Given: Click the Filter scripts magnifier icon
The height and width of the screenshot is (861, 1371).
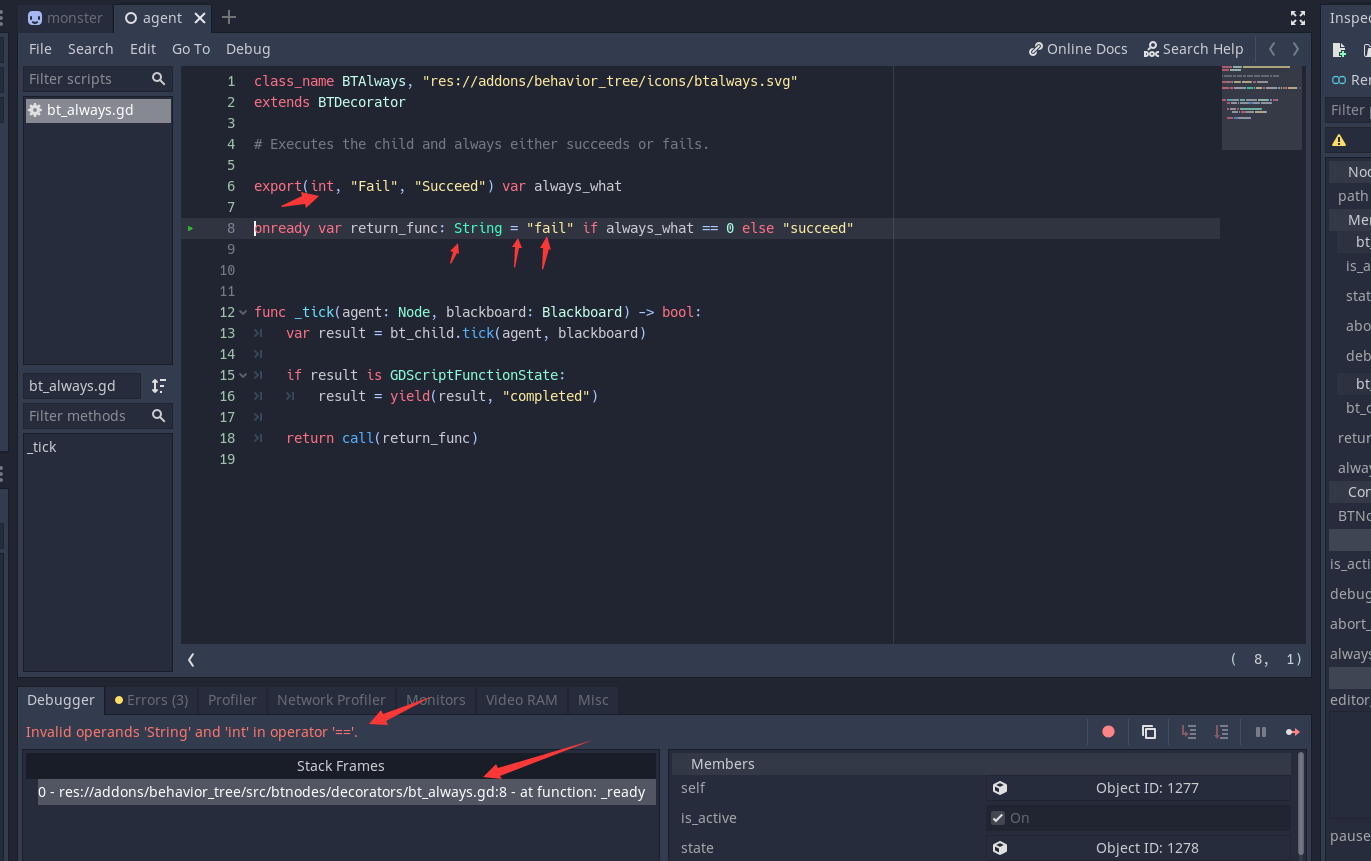Looking at the screenshot, I should pyautogui.click(x=158, y=79).
